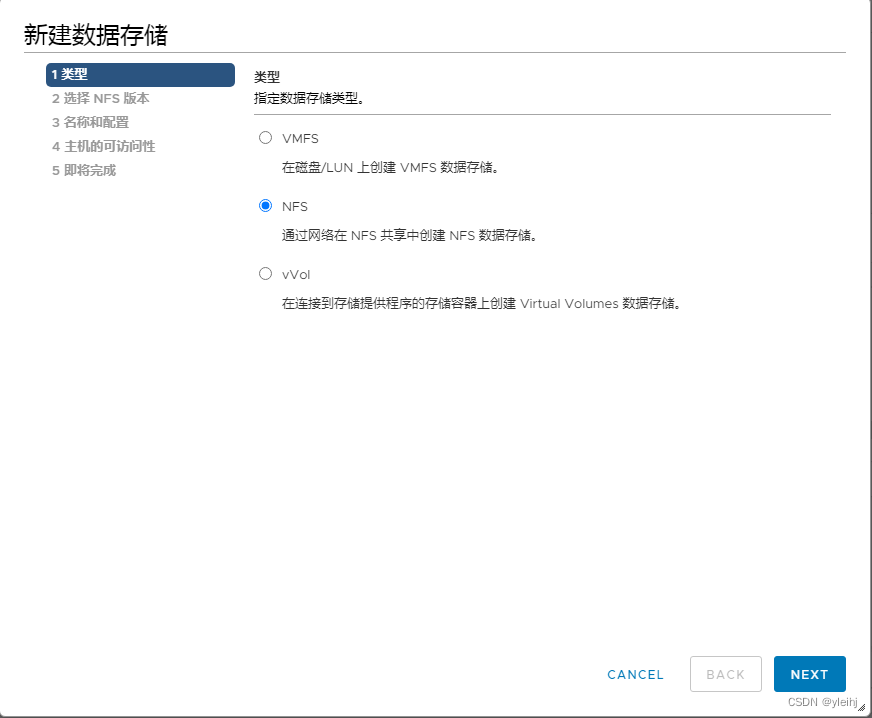Viewport: 872px width, 718px height.
Task: Click the NEXT button
Action: pyautogui.click(x=809, y=674)
